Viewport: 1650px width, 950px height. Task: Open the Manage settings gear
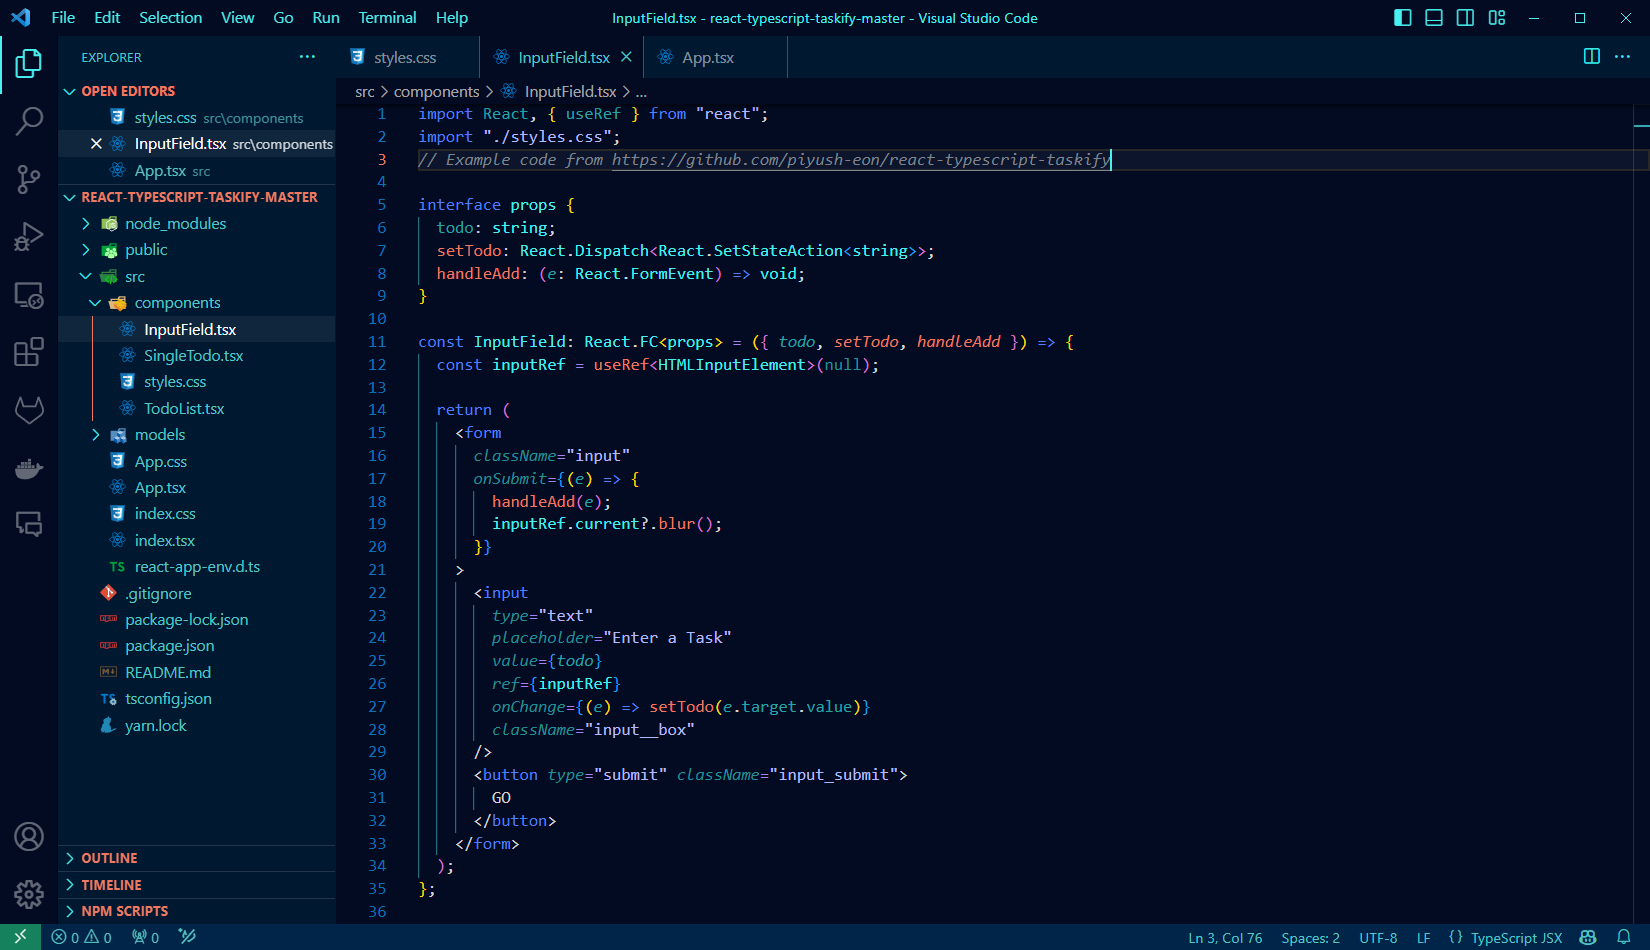(29, 894)
